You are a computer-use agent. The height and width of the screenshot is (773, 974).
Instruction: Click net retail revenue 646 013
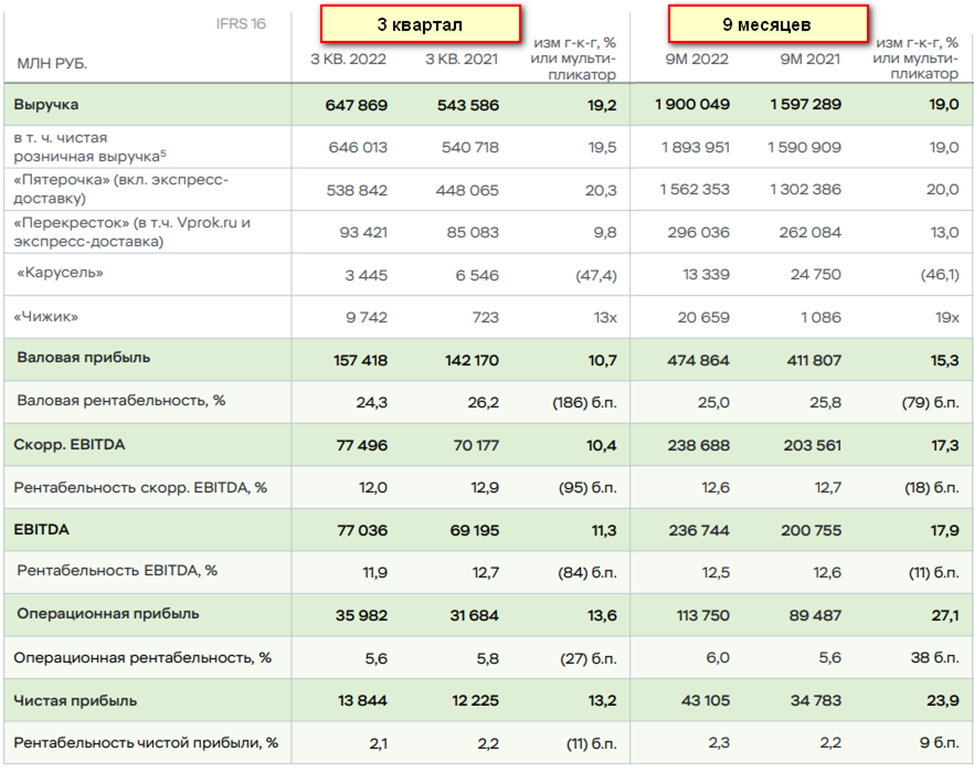[x=358, y=148]
